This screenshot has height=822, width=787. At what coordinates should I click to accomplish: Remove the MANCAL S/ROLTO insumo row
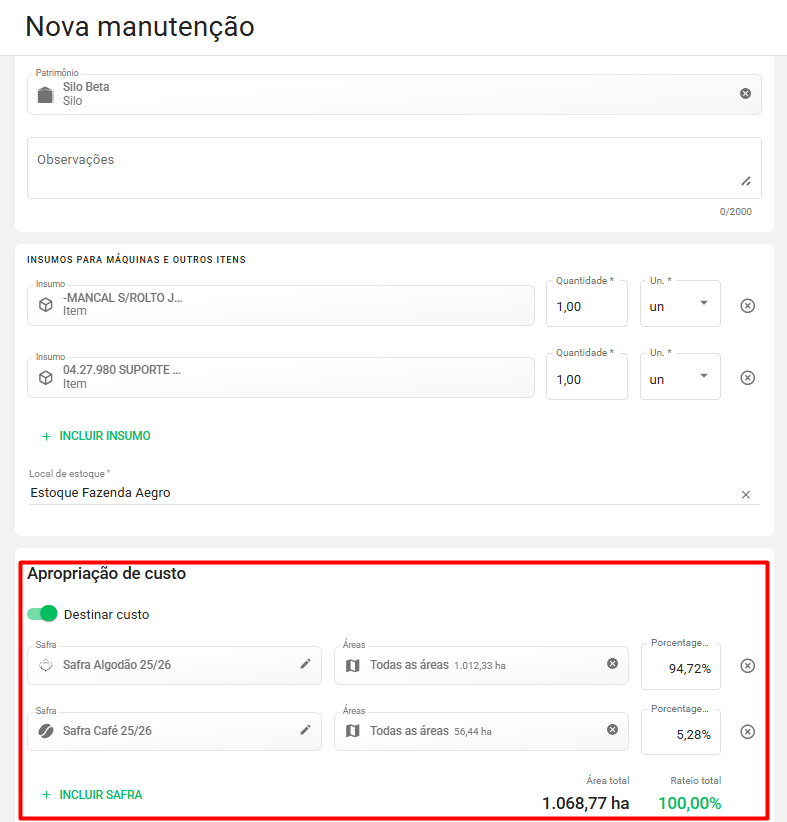[x=747, y=306]
